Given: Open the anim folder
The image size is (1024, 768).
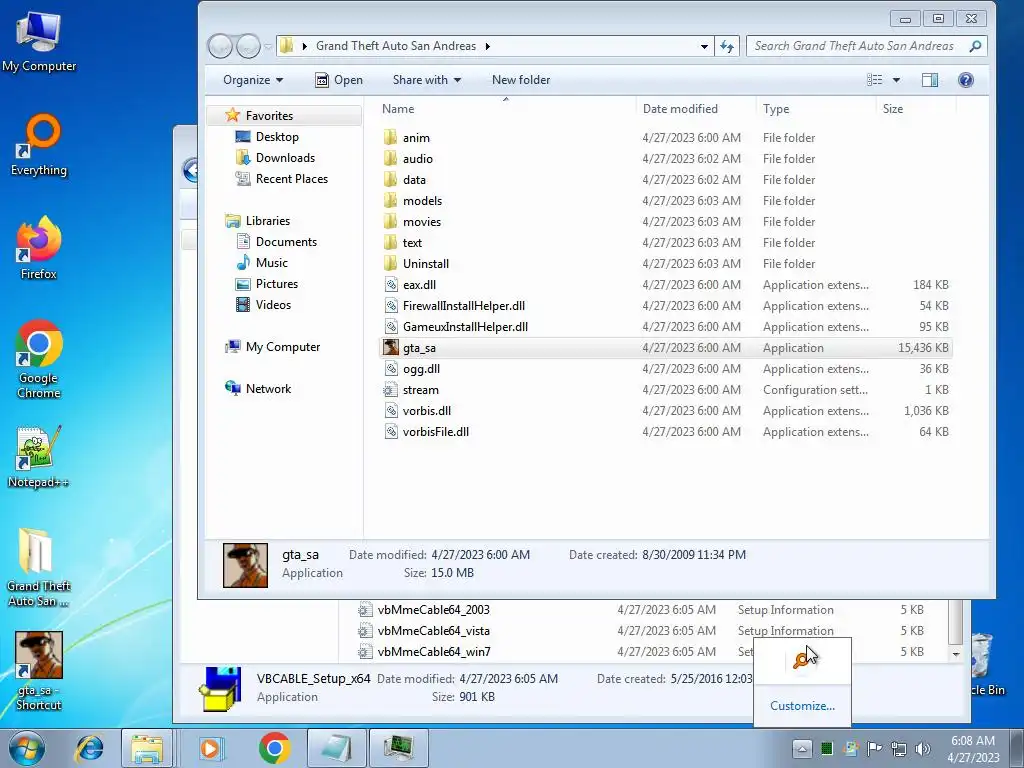Looking at the screenshot, I should [x=666, y=138].
